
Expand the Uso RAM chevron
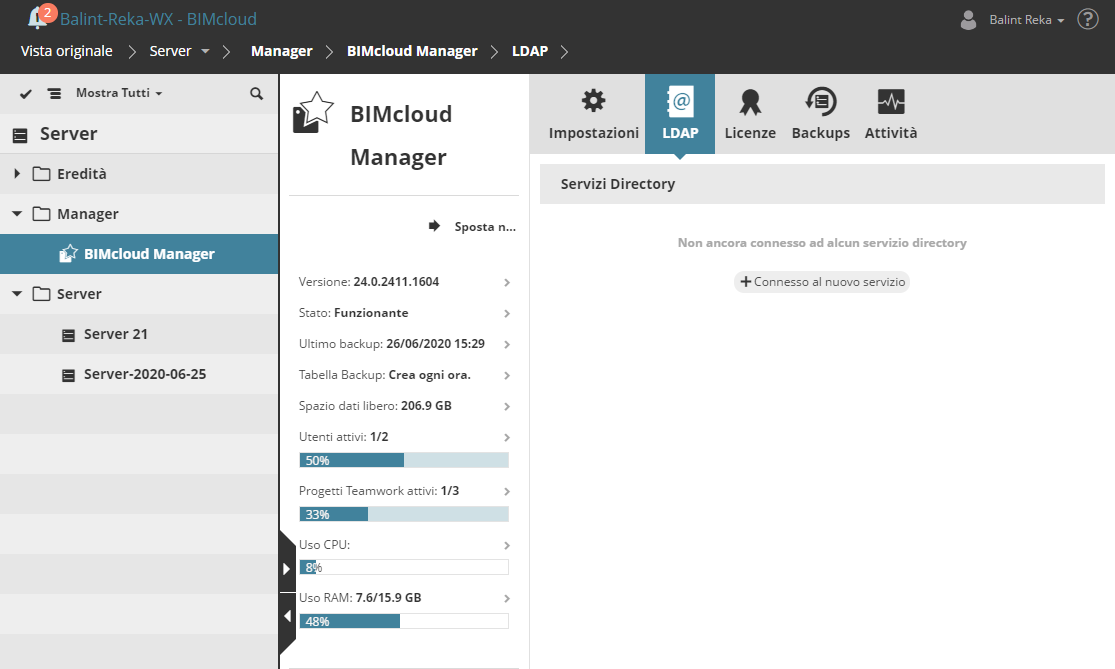pyautogui.click(x=507, y=599)
